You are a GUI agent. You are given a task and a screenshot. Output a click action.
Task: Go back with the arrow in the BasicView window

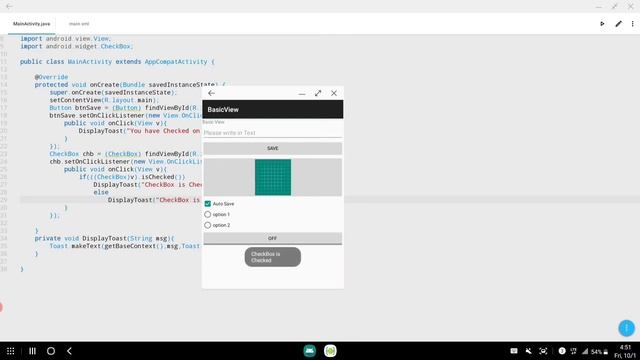point(211,93)
